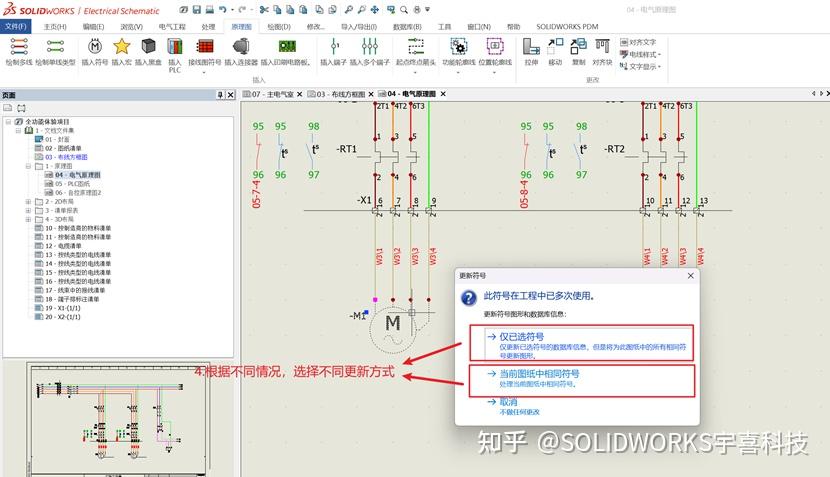Close the 更新符号 dialog with X

click(690, 276)
